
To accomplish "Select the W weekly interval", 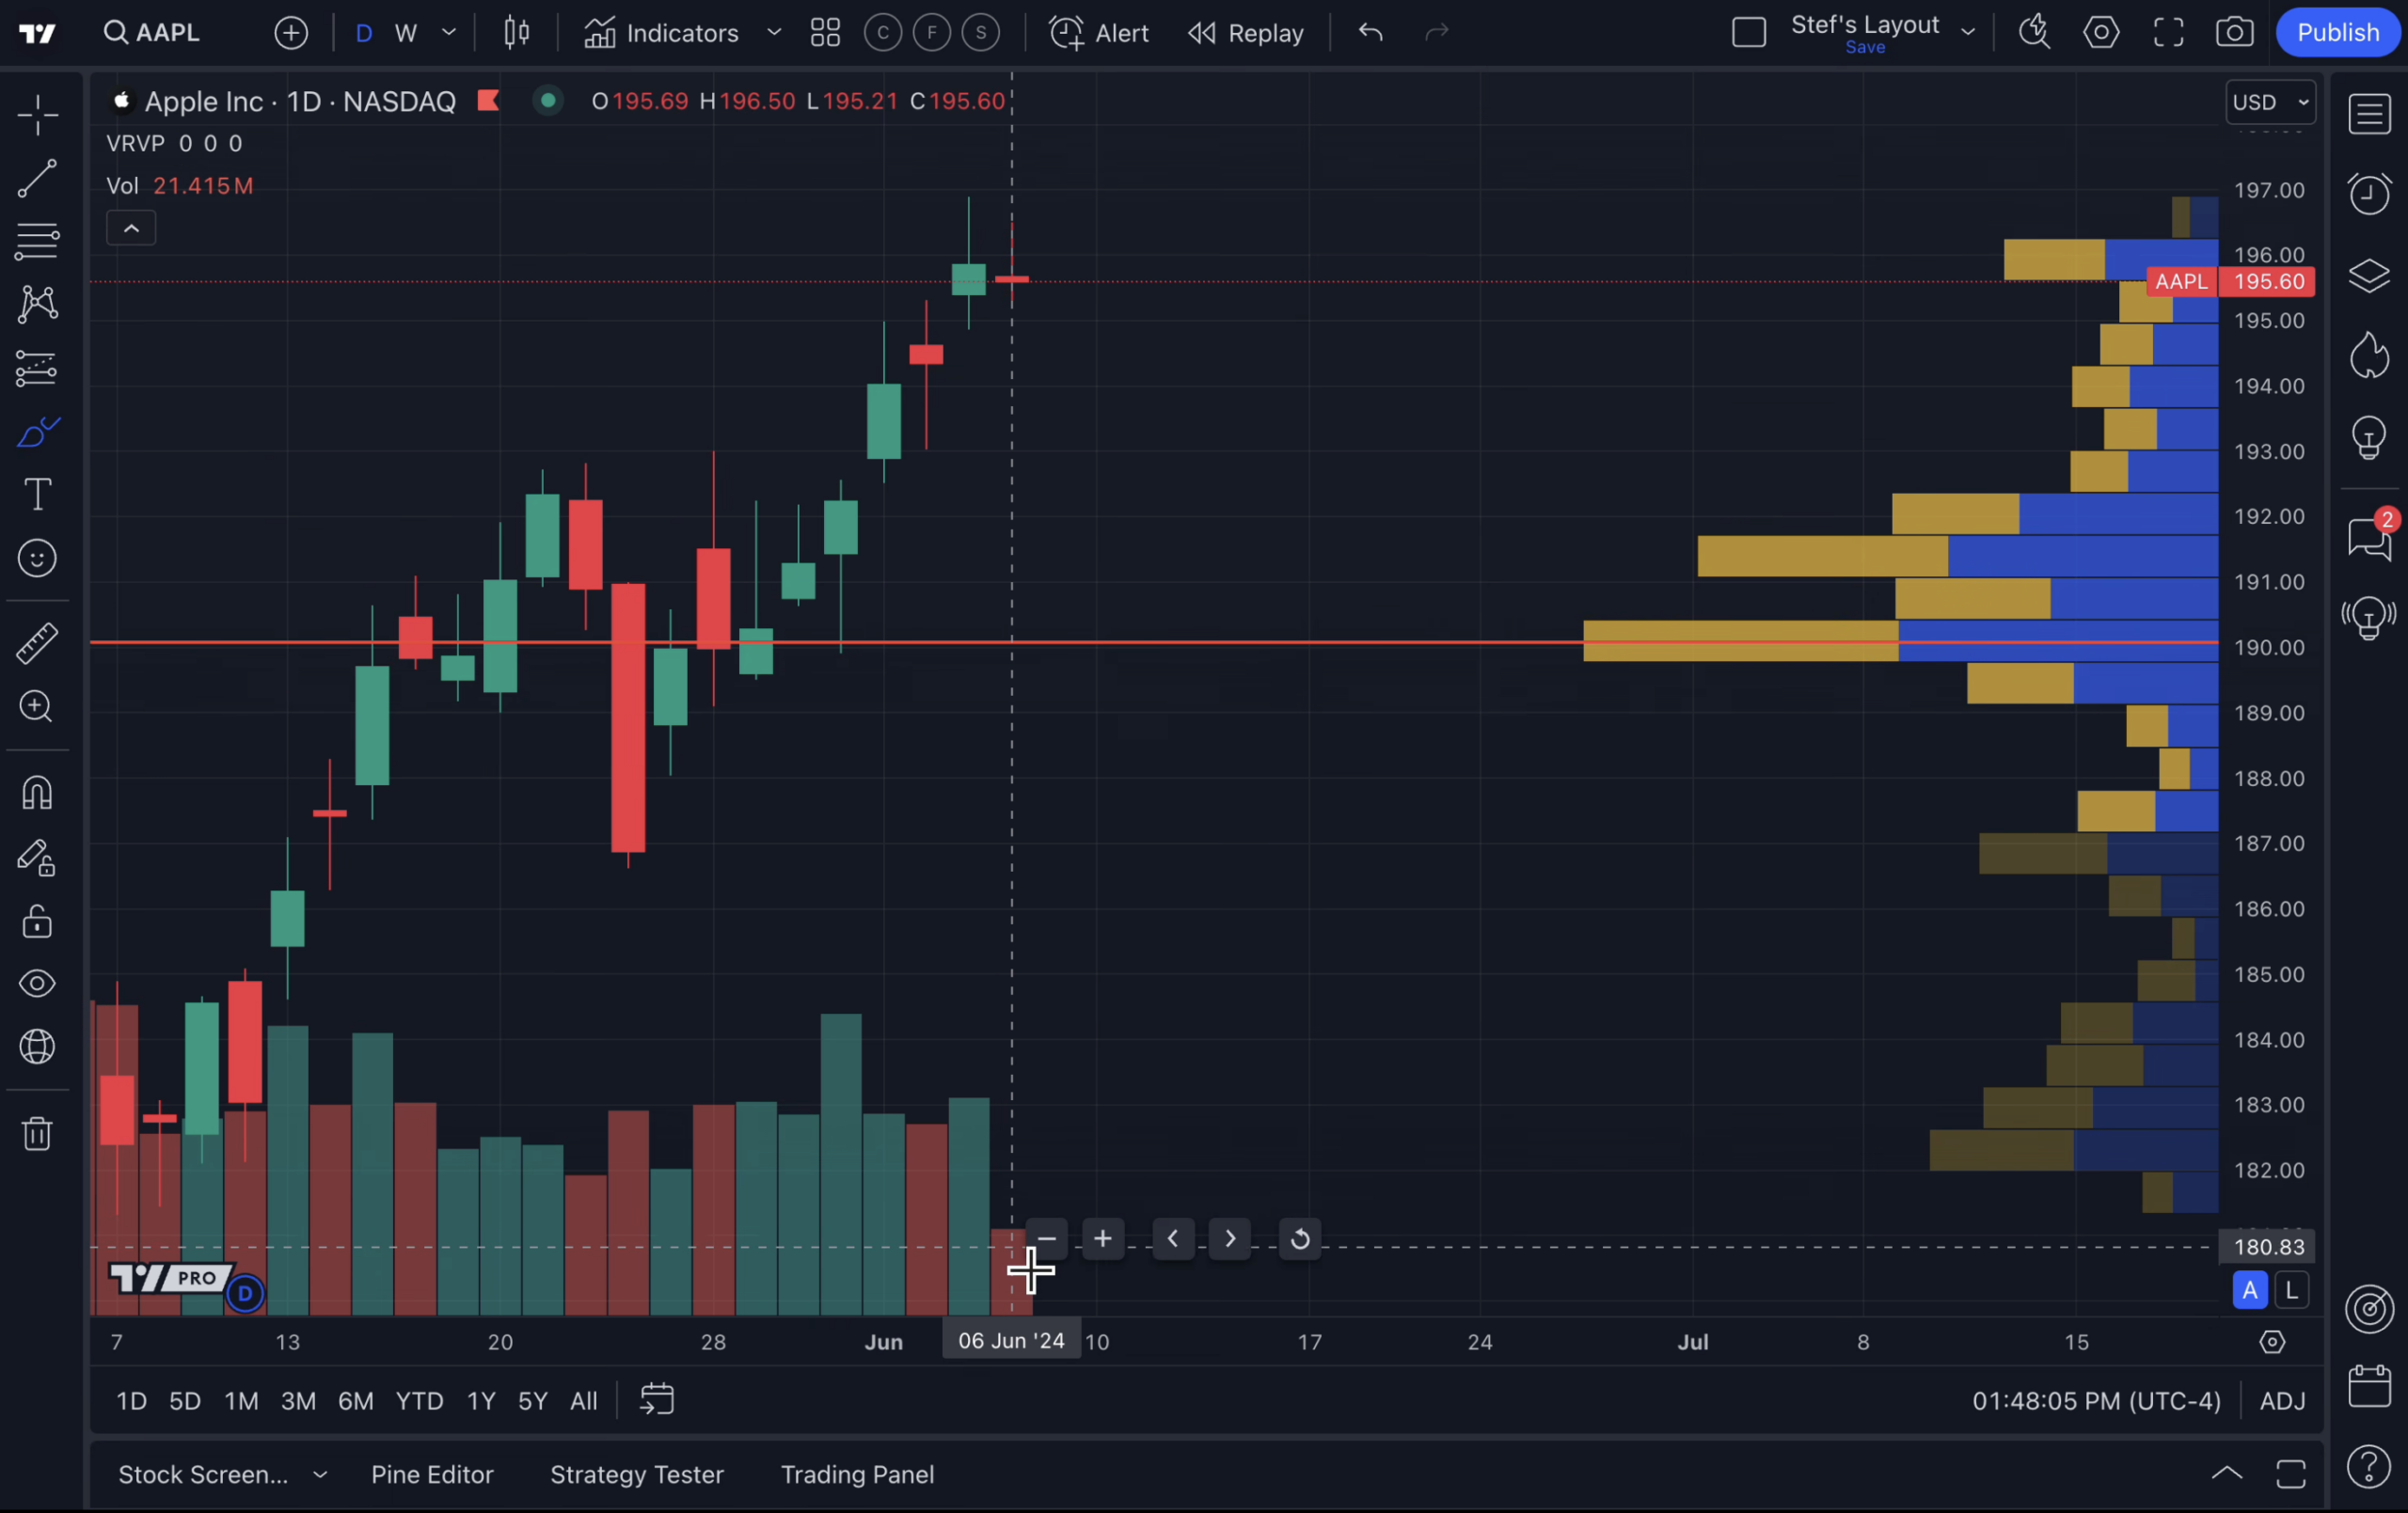I will (x=405, y=33).
